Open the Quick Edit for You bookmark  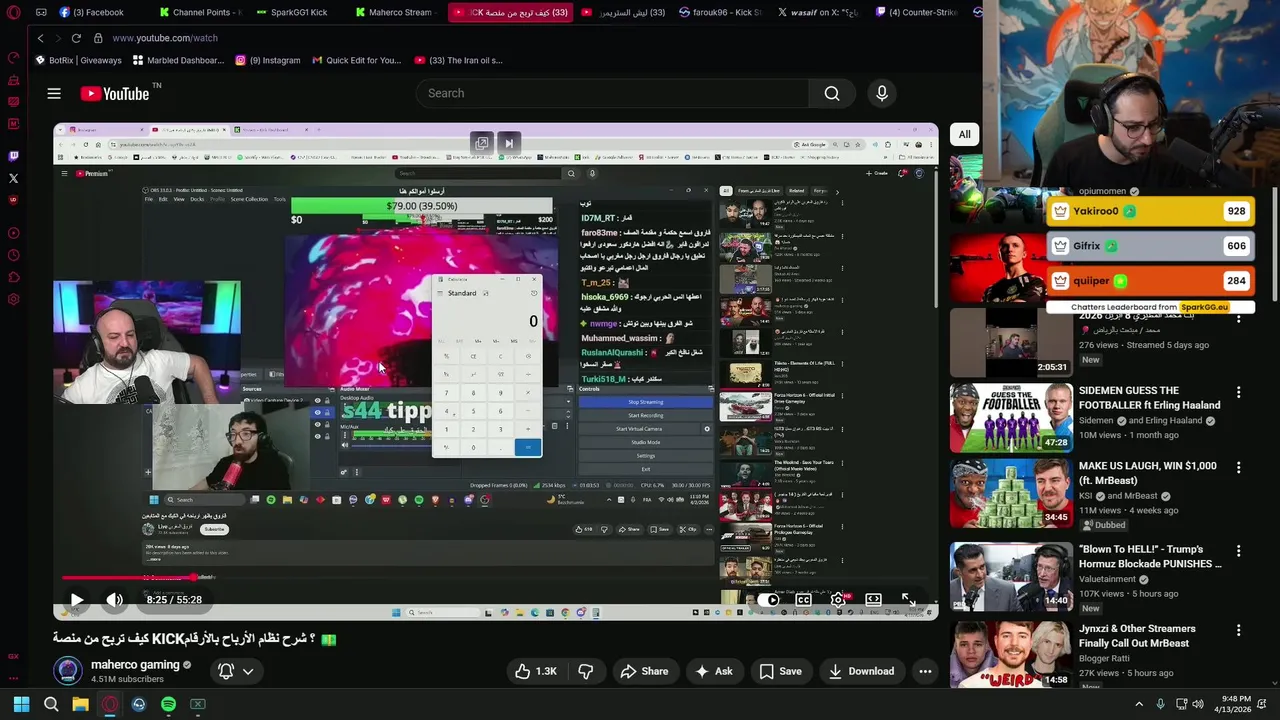[356, 60]
